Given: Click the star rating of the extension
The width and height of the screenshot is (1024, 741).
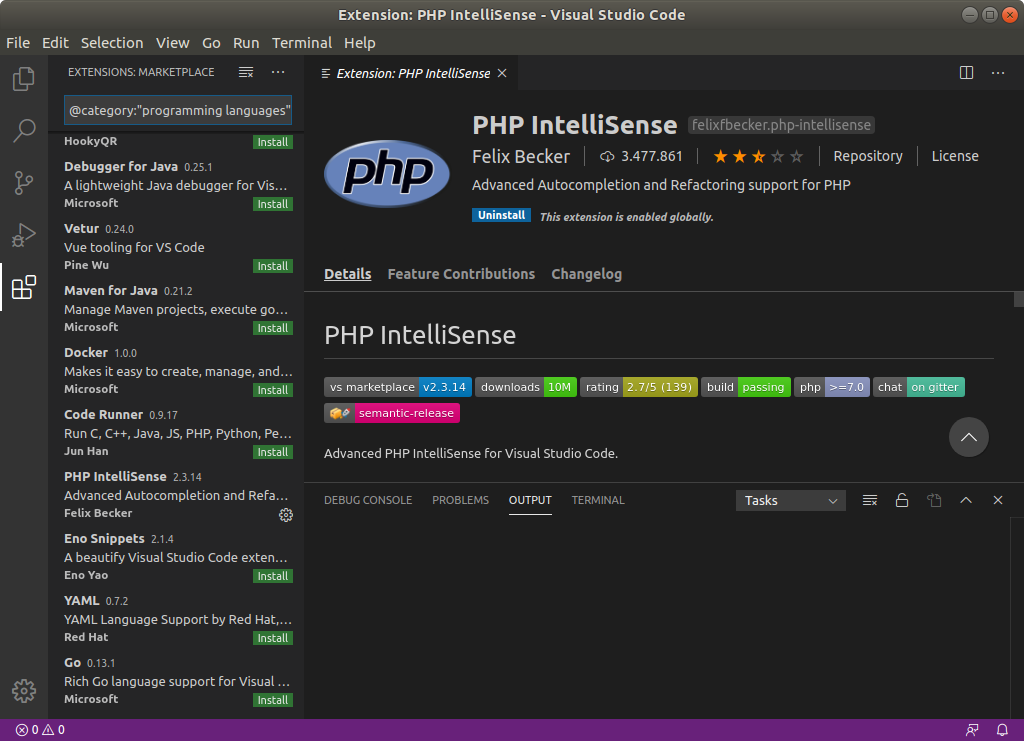Looking at the screenshot, I should (758, 157).
